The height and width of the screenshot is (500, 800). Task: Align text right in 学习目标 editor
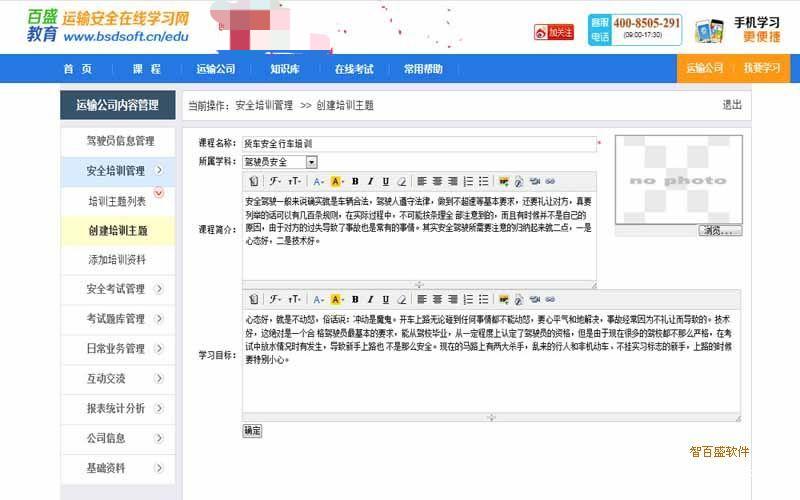click(x=453, y=299)
